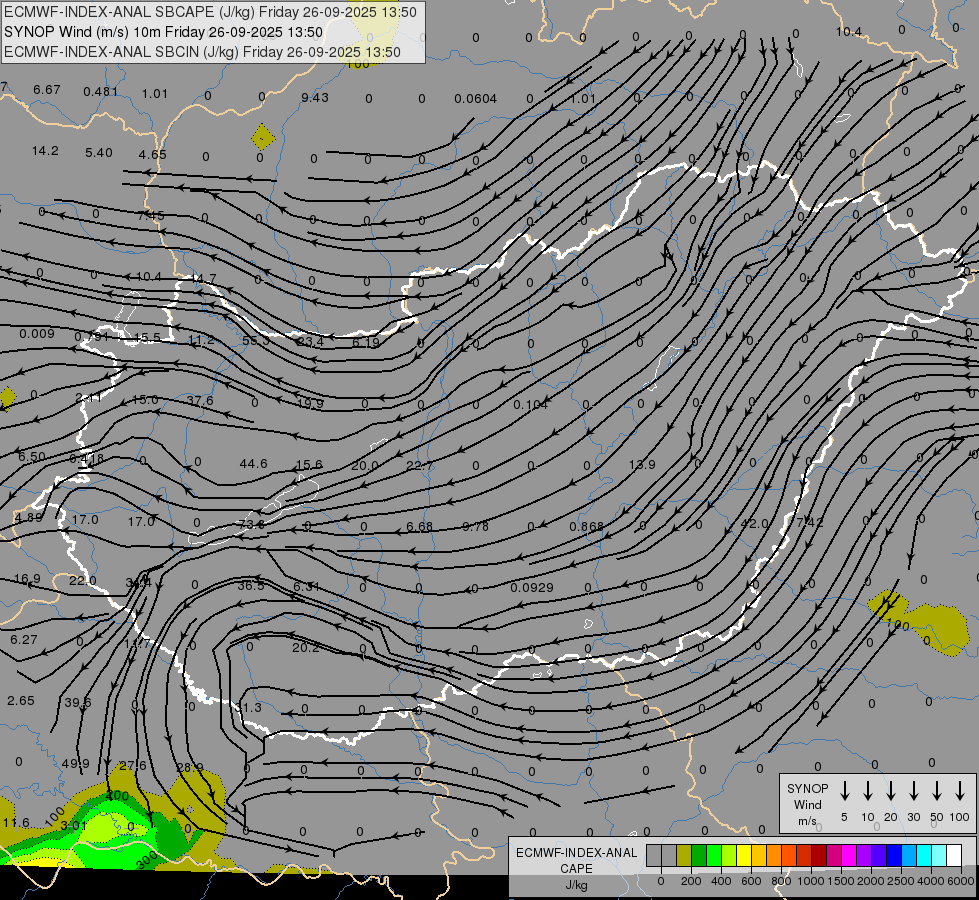Click the map value 6.67
This screenshot has height=900, width=979.
47,89
